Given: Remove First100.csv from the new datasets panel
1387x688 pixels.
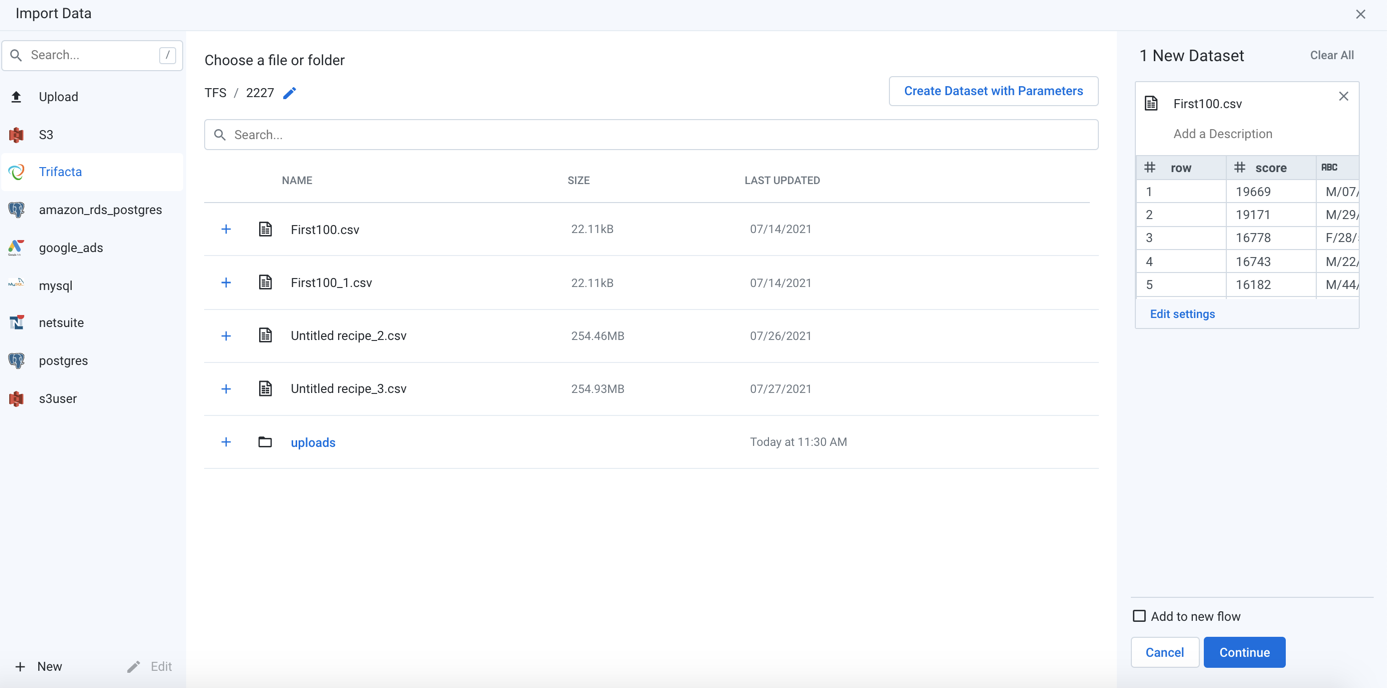Looking at the screenshot, I should pos(1343,97).
